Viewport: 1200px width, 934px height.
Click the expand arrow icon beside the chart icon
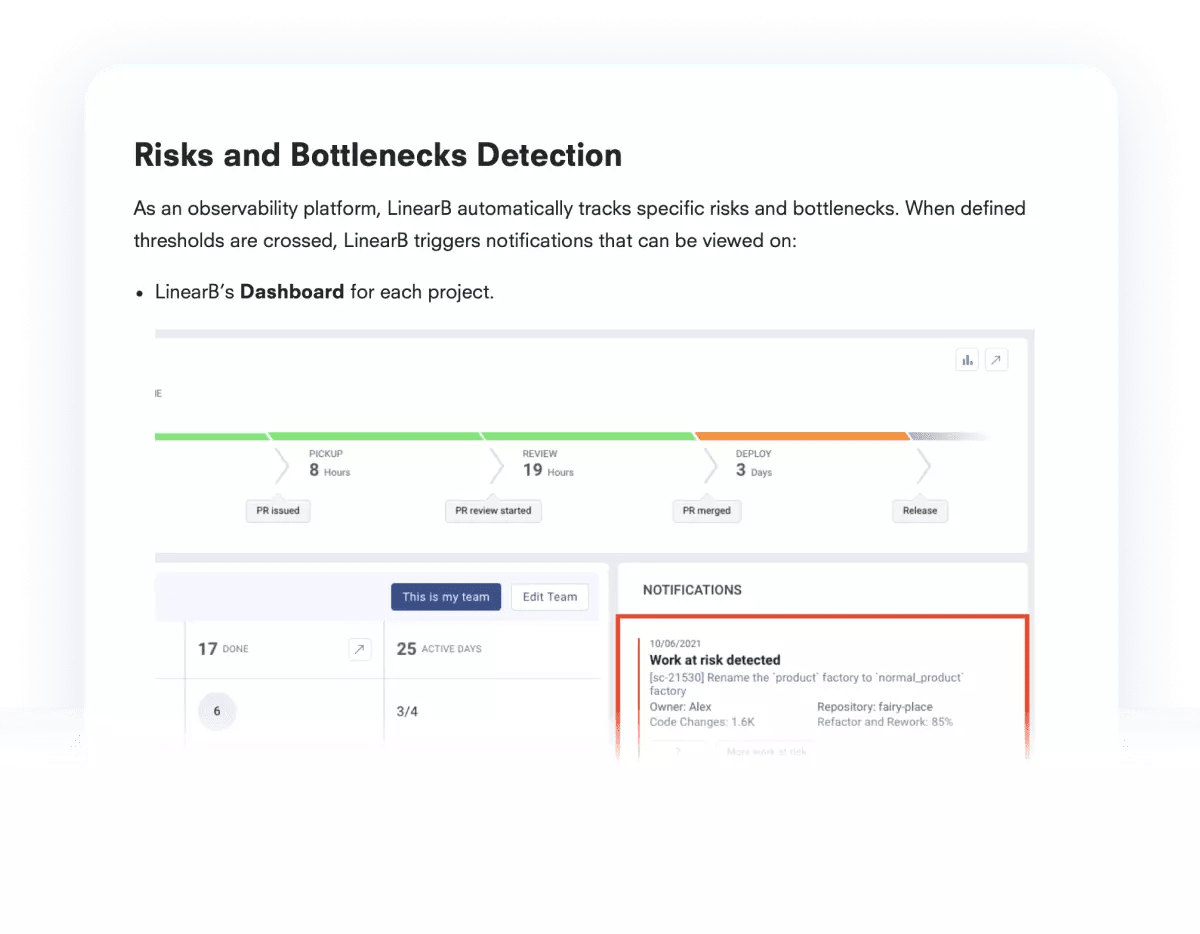coord(996,360)
